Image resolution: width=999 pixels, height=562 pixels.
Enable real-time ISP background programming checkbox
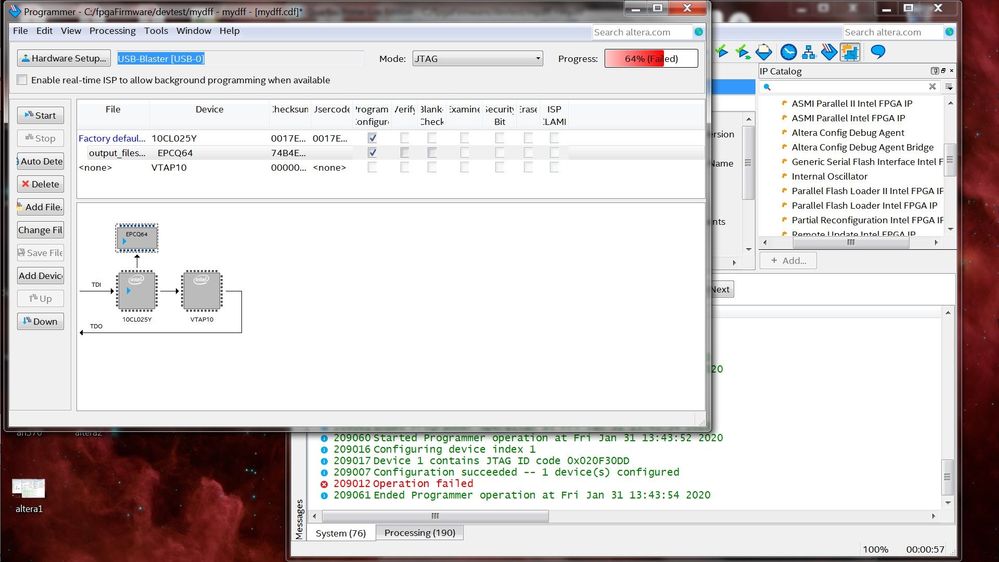[22, 80]
